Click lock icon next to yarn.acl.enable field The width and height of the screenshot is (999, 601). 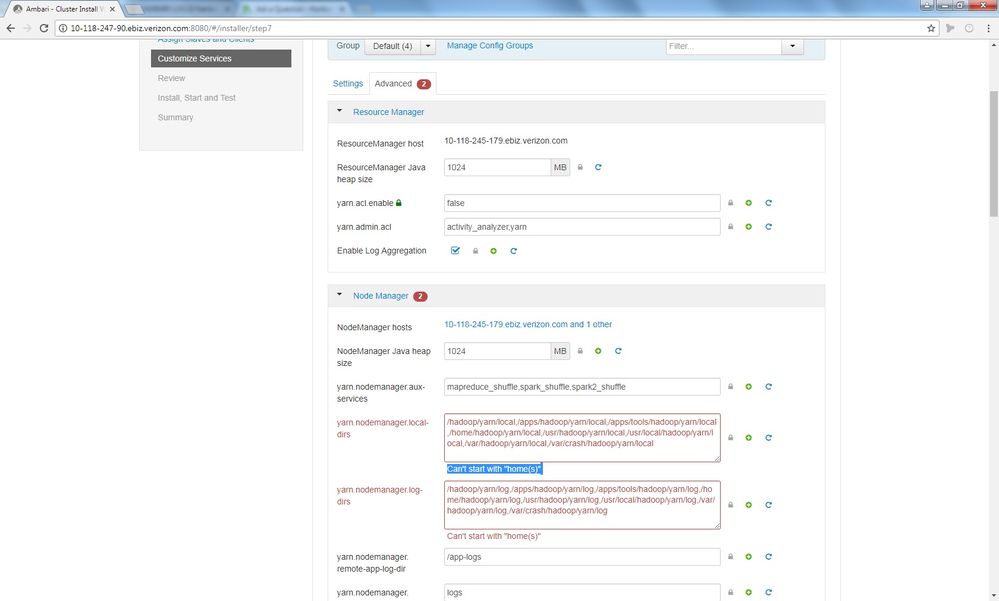tap(730, 203)
